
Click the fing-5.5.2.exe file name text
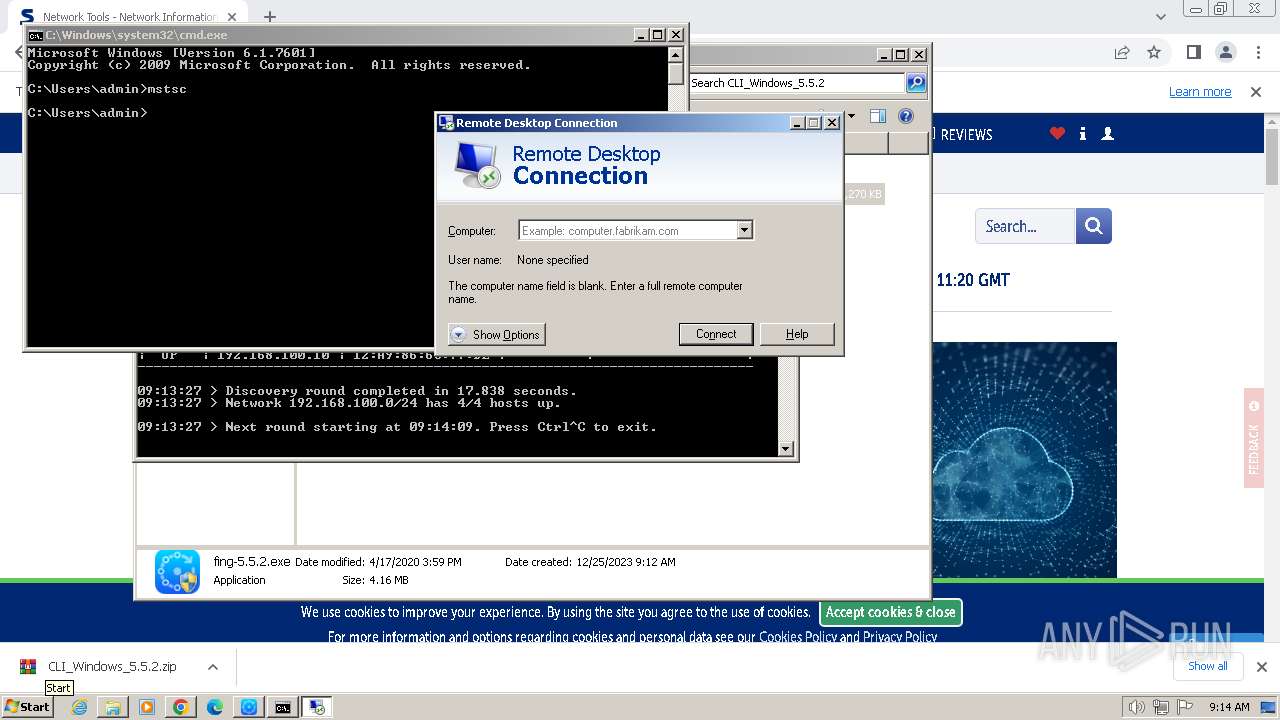(252, 562)
